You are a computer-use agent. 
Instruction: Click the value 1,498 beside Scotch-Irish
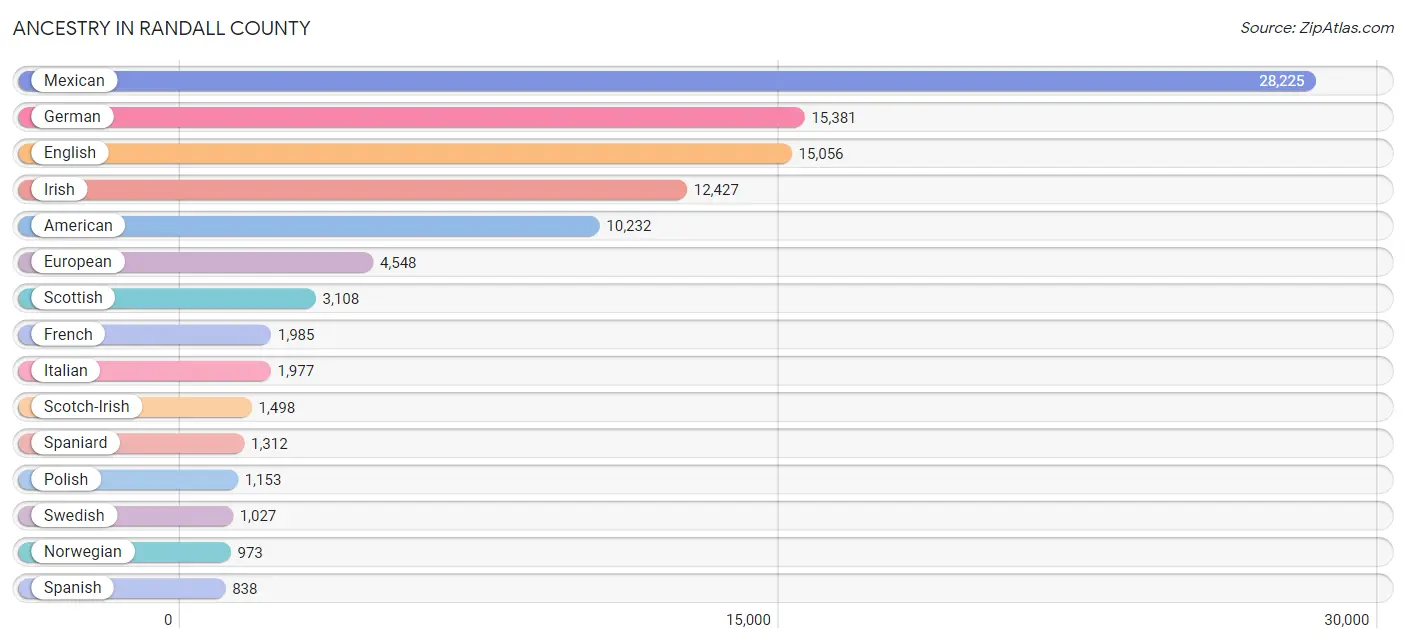(277, 408)
